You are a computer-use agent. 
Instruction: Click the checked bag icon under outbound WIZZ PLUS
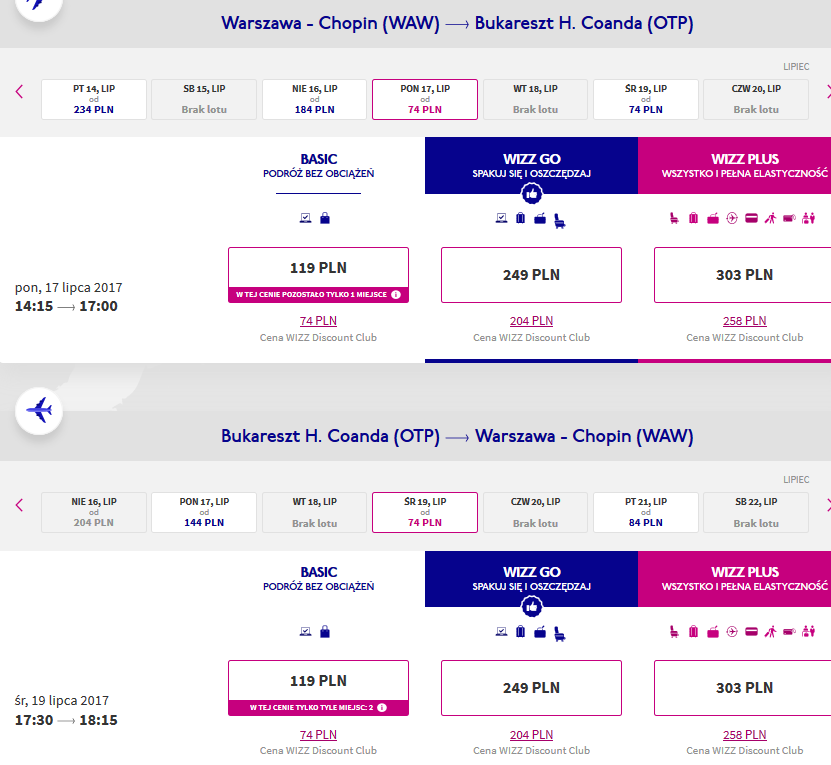tap(713, 218)
